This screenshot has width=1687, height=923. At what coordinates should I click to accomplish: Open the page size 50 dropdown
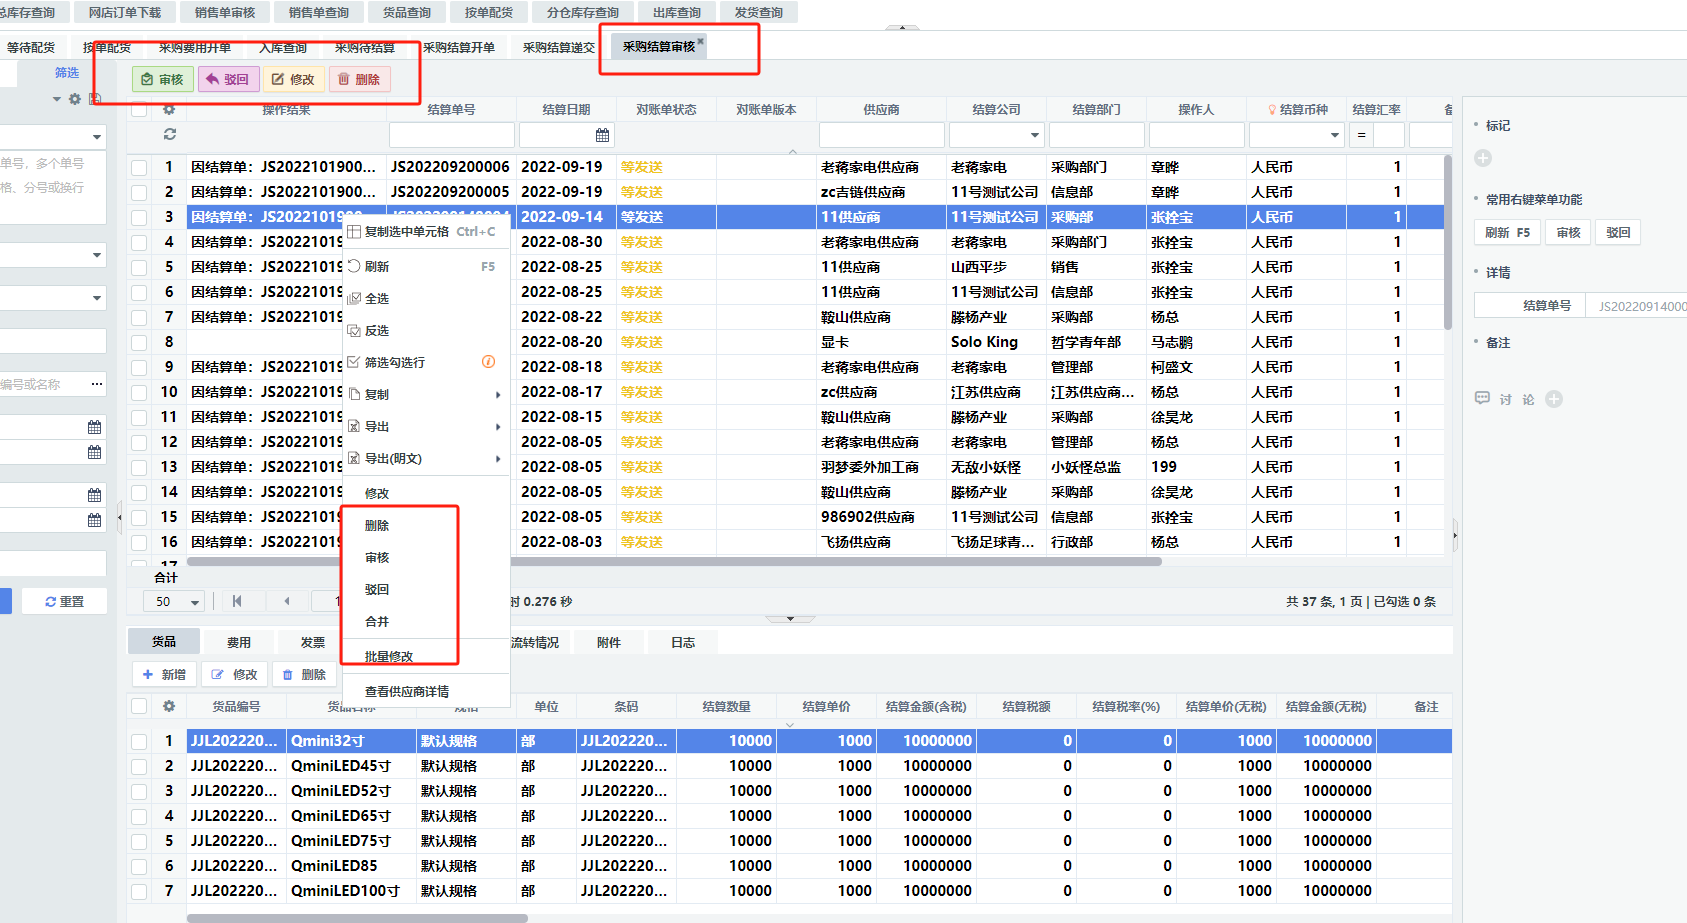(195, 602)
